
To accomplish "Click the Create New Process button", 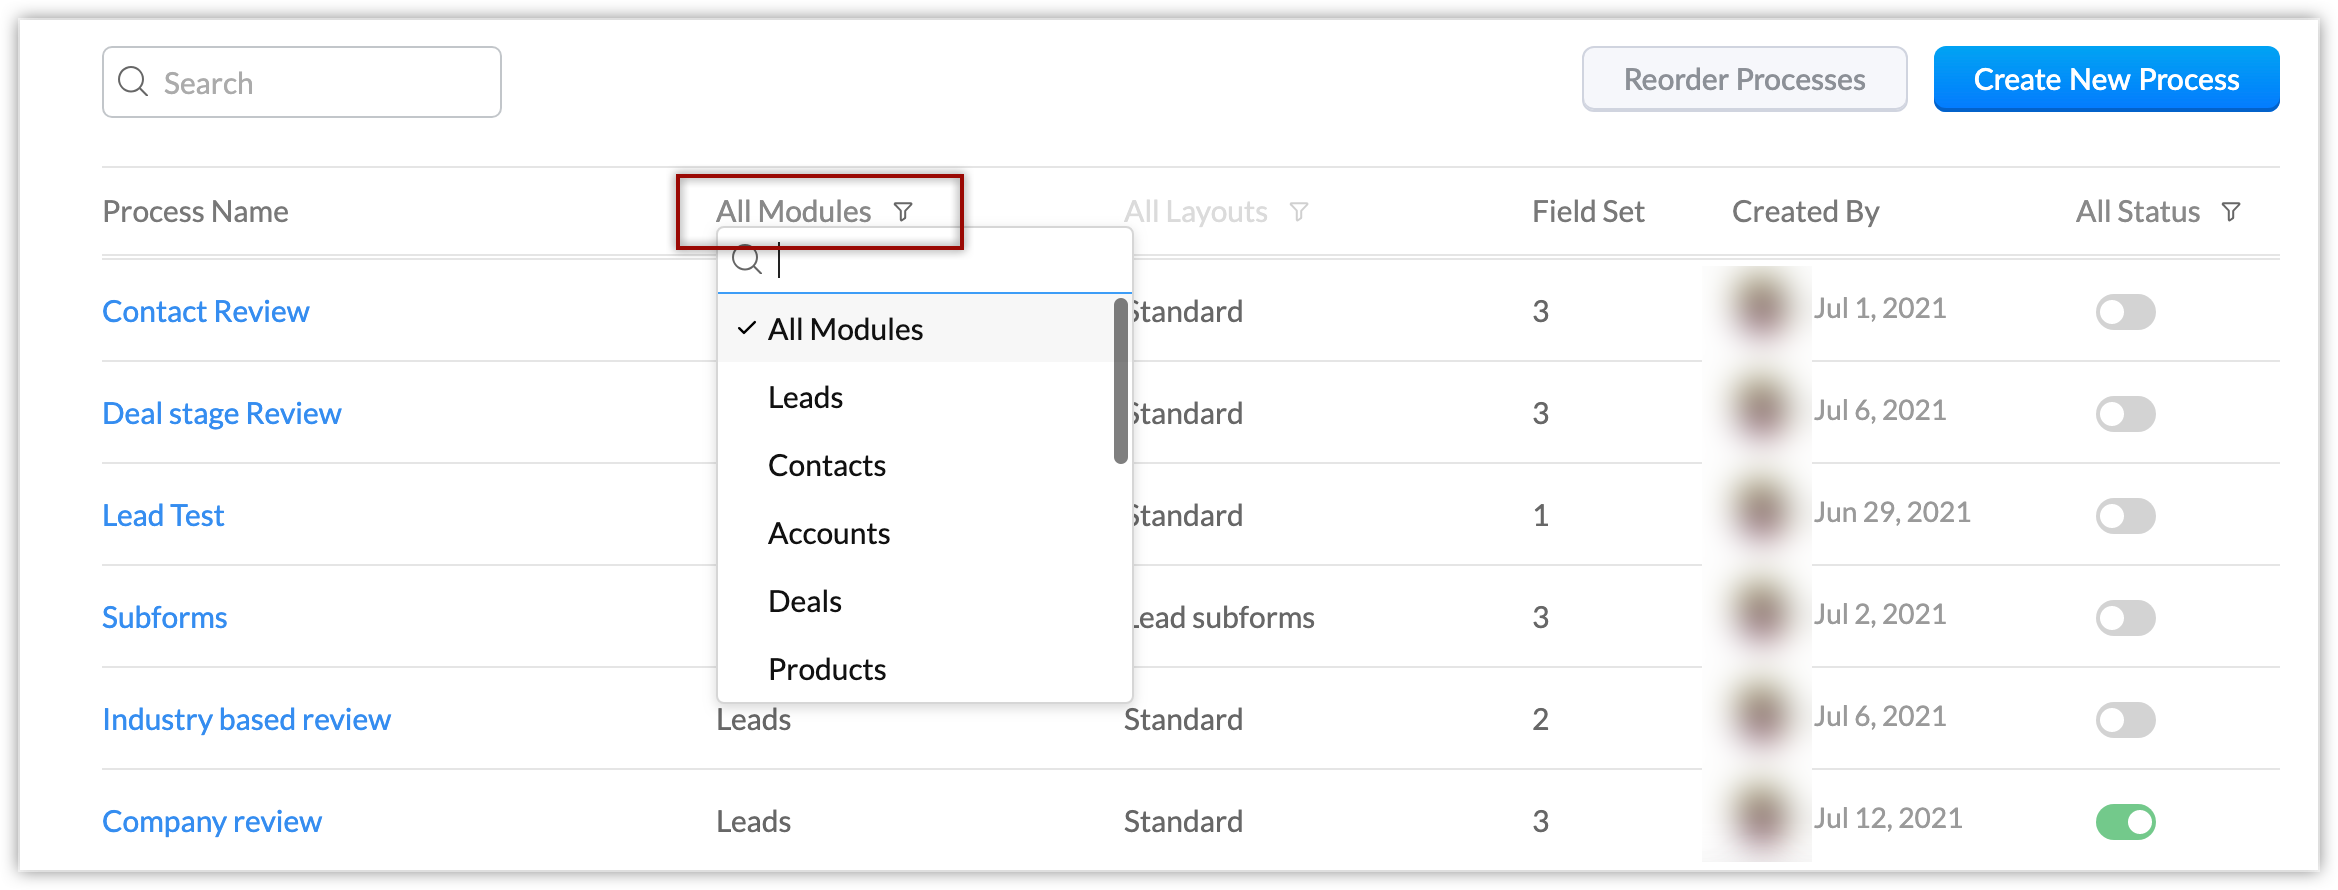I will [2106, 79].
